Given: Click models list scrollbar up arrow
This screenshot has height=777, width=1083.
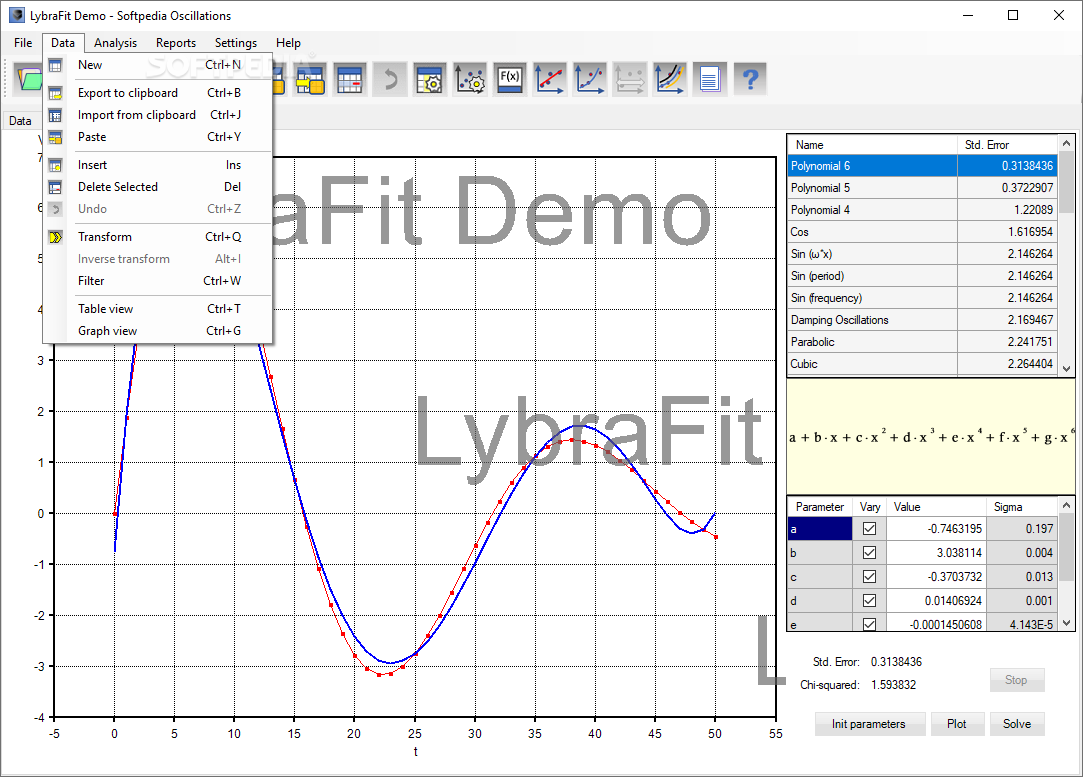Looking at the screenshot, I should (1066, 143).
